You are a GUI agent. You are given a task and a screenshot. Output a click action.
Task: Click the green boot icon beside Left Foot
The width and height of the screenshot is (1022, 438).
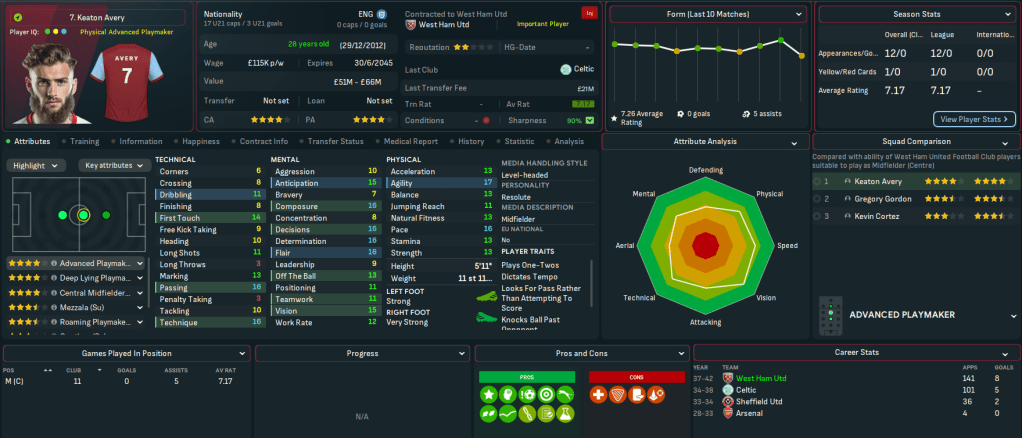pyautogui.click(x=488, y=299)
